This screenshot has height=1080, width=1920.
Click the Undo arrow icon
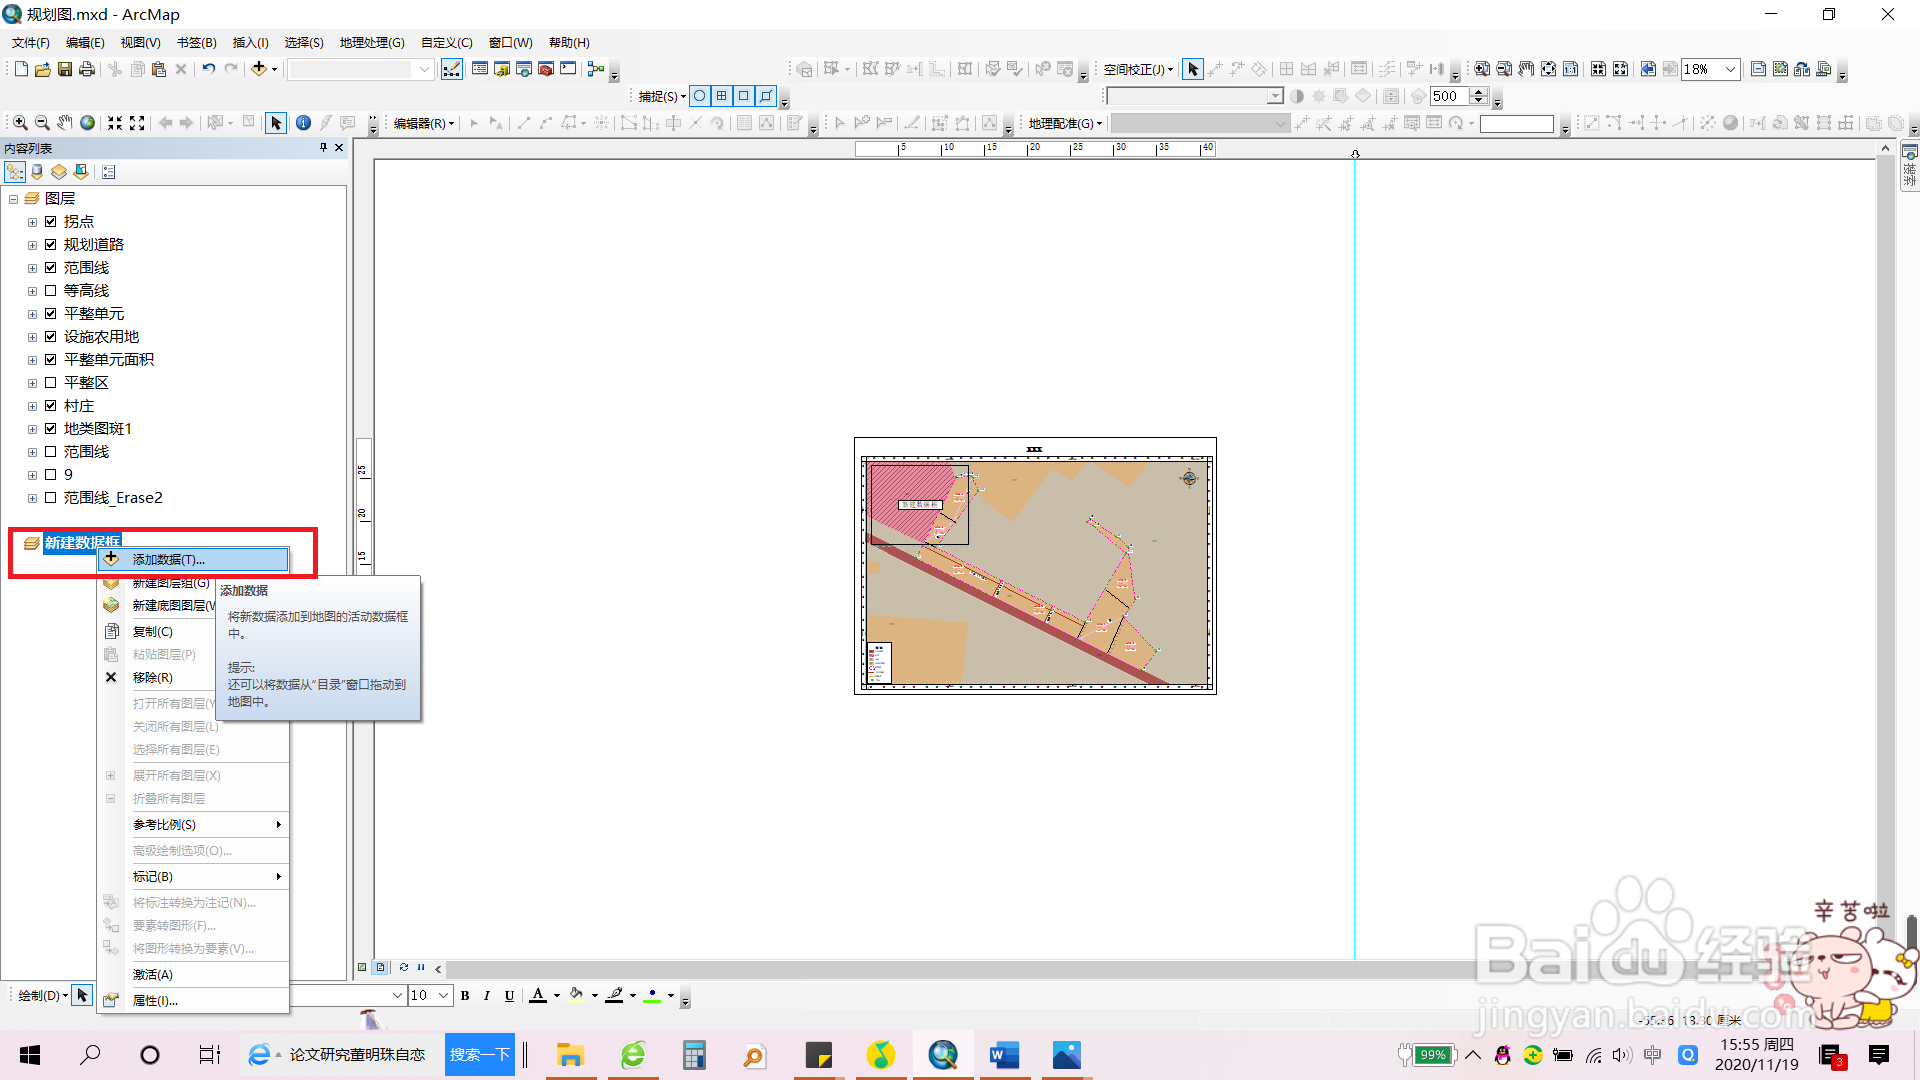(x=208, y=69)
